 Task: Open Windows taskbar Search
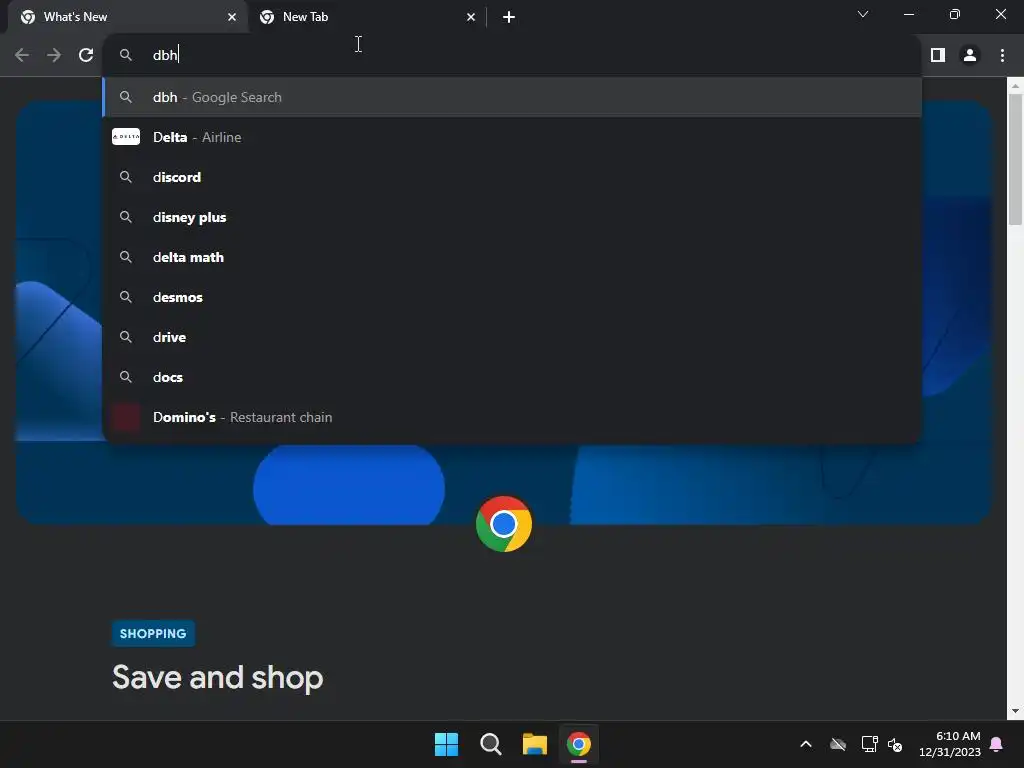click(490, 744)
